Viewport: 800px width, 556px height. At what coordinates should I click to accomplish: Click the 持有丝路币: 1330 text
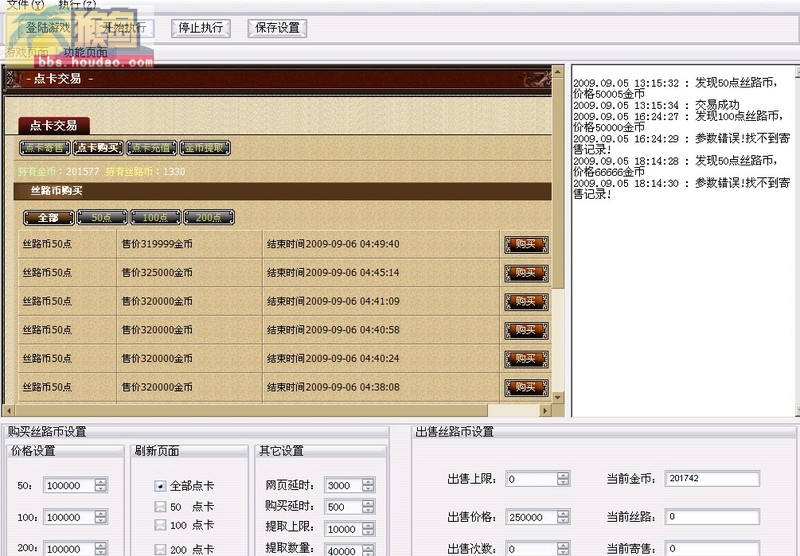pos(145,171)
